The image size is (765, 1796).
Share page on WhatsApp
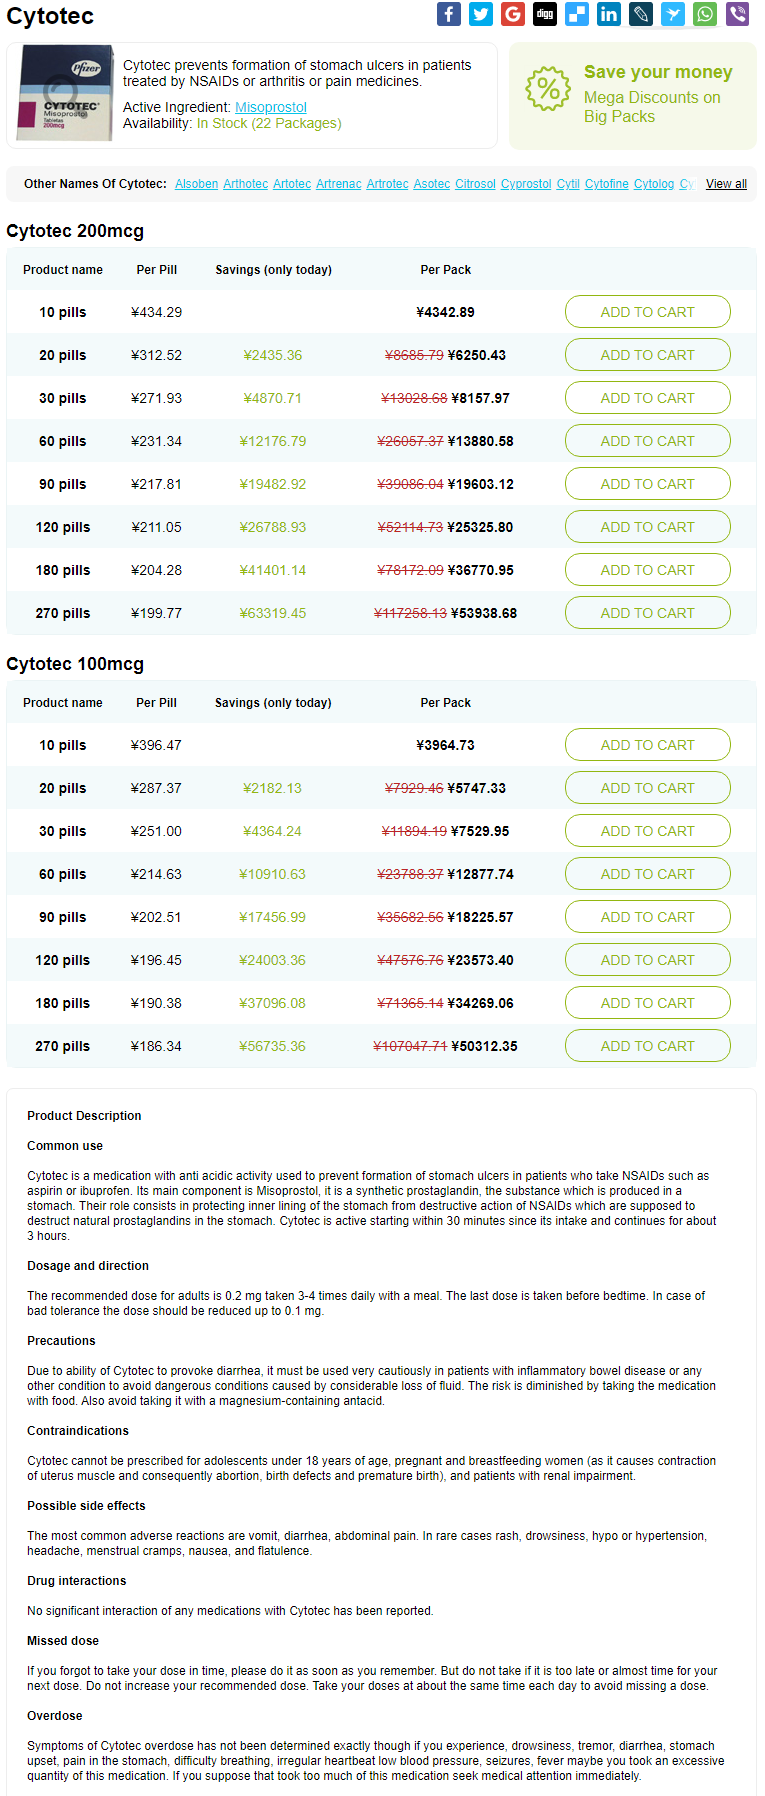705,14
